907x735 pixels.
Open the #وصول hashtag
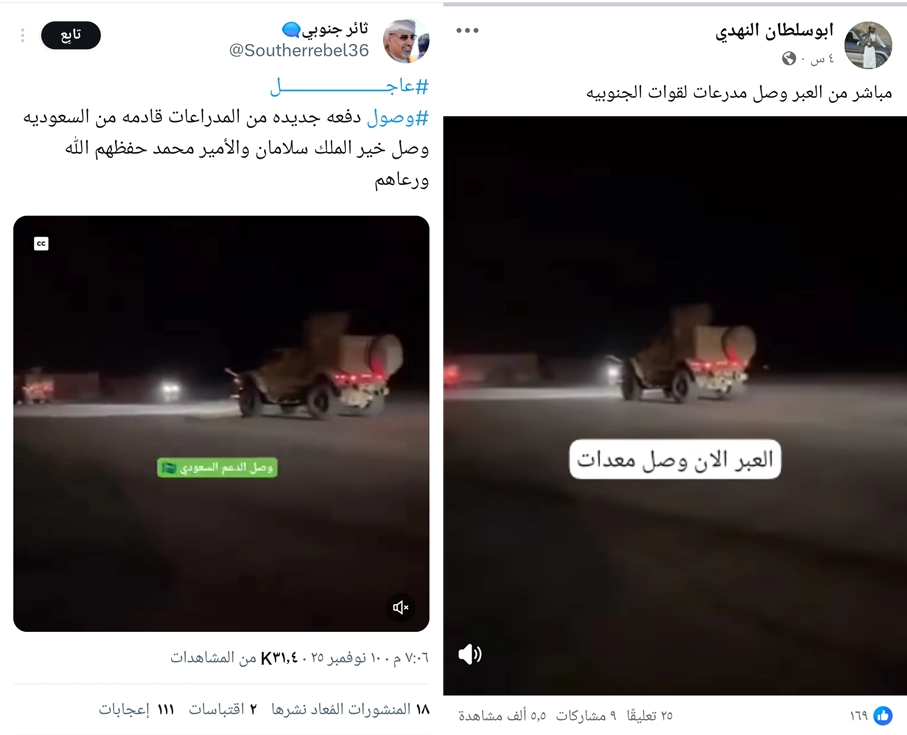click(398, 117)
